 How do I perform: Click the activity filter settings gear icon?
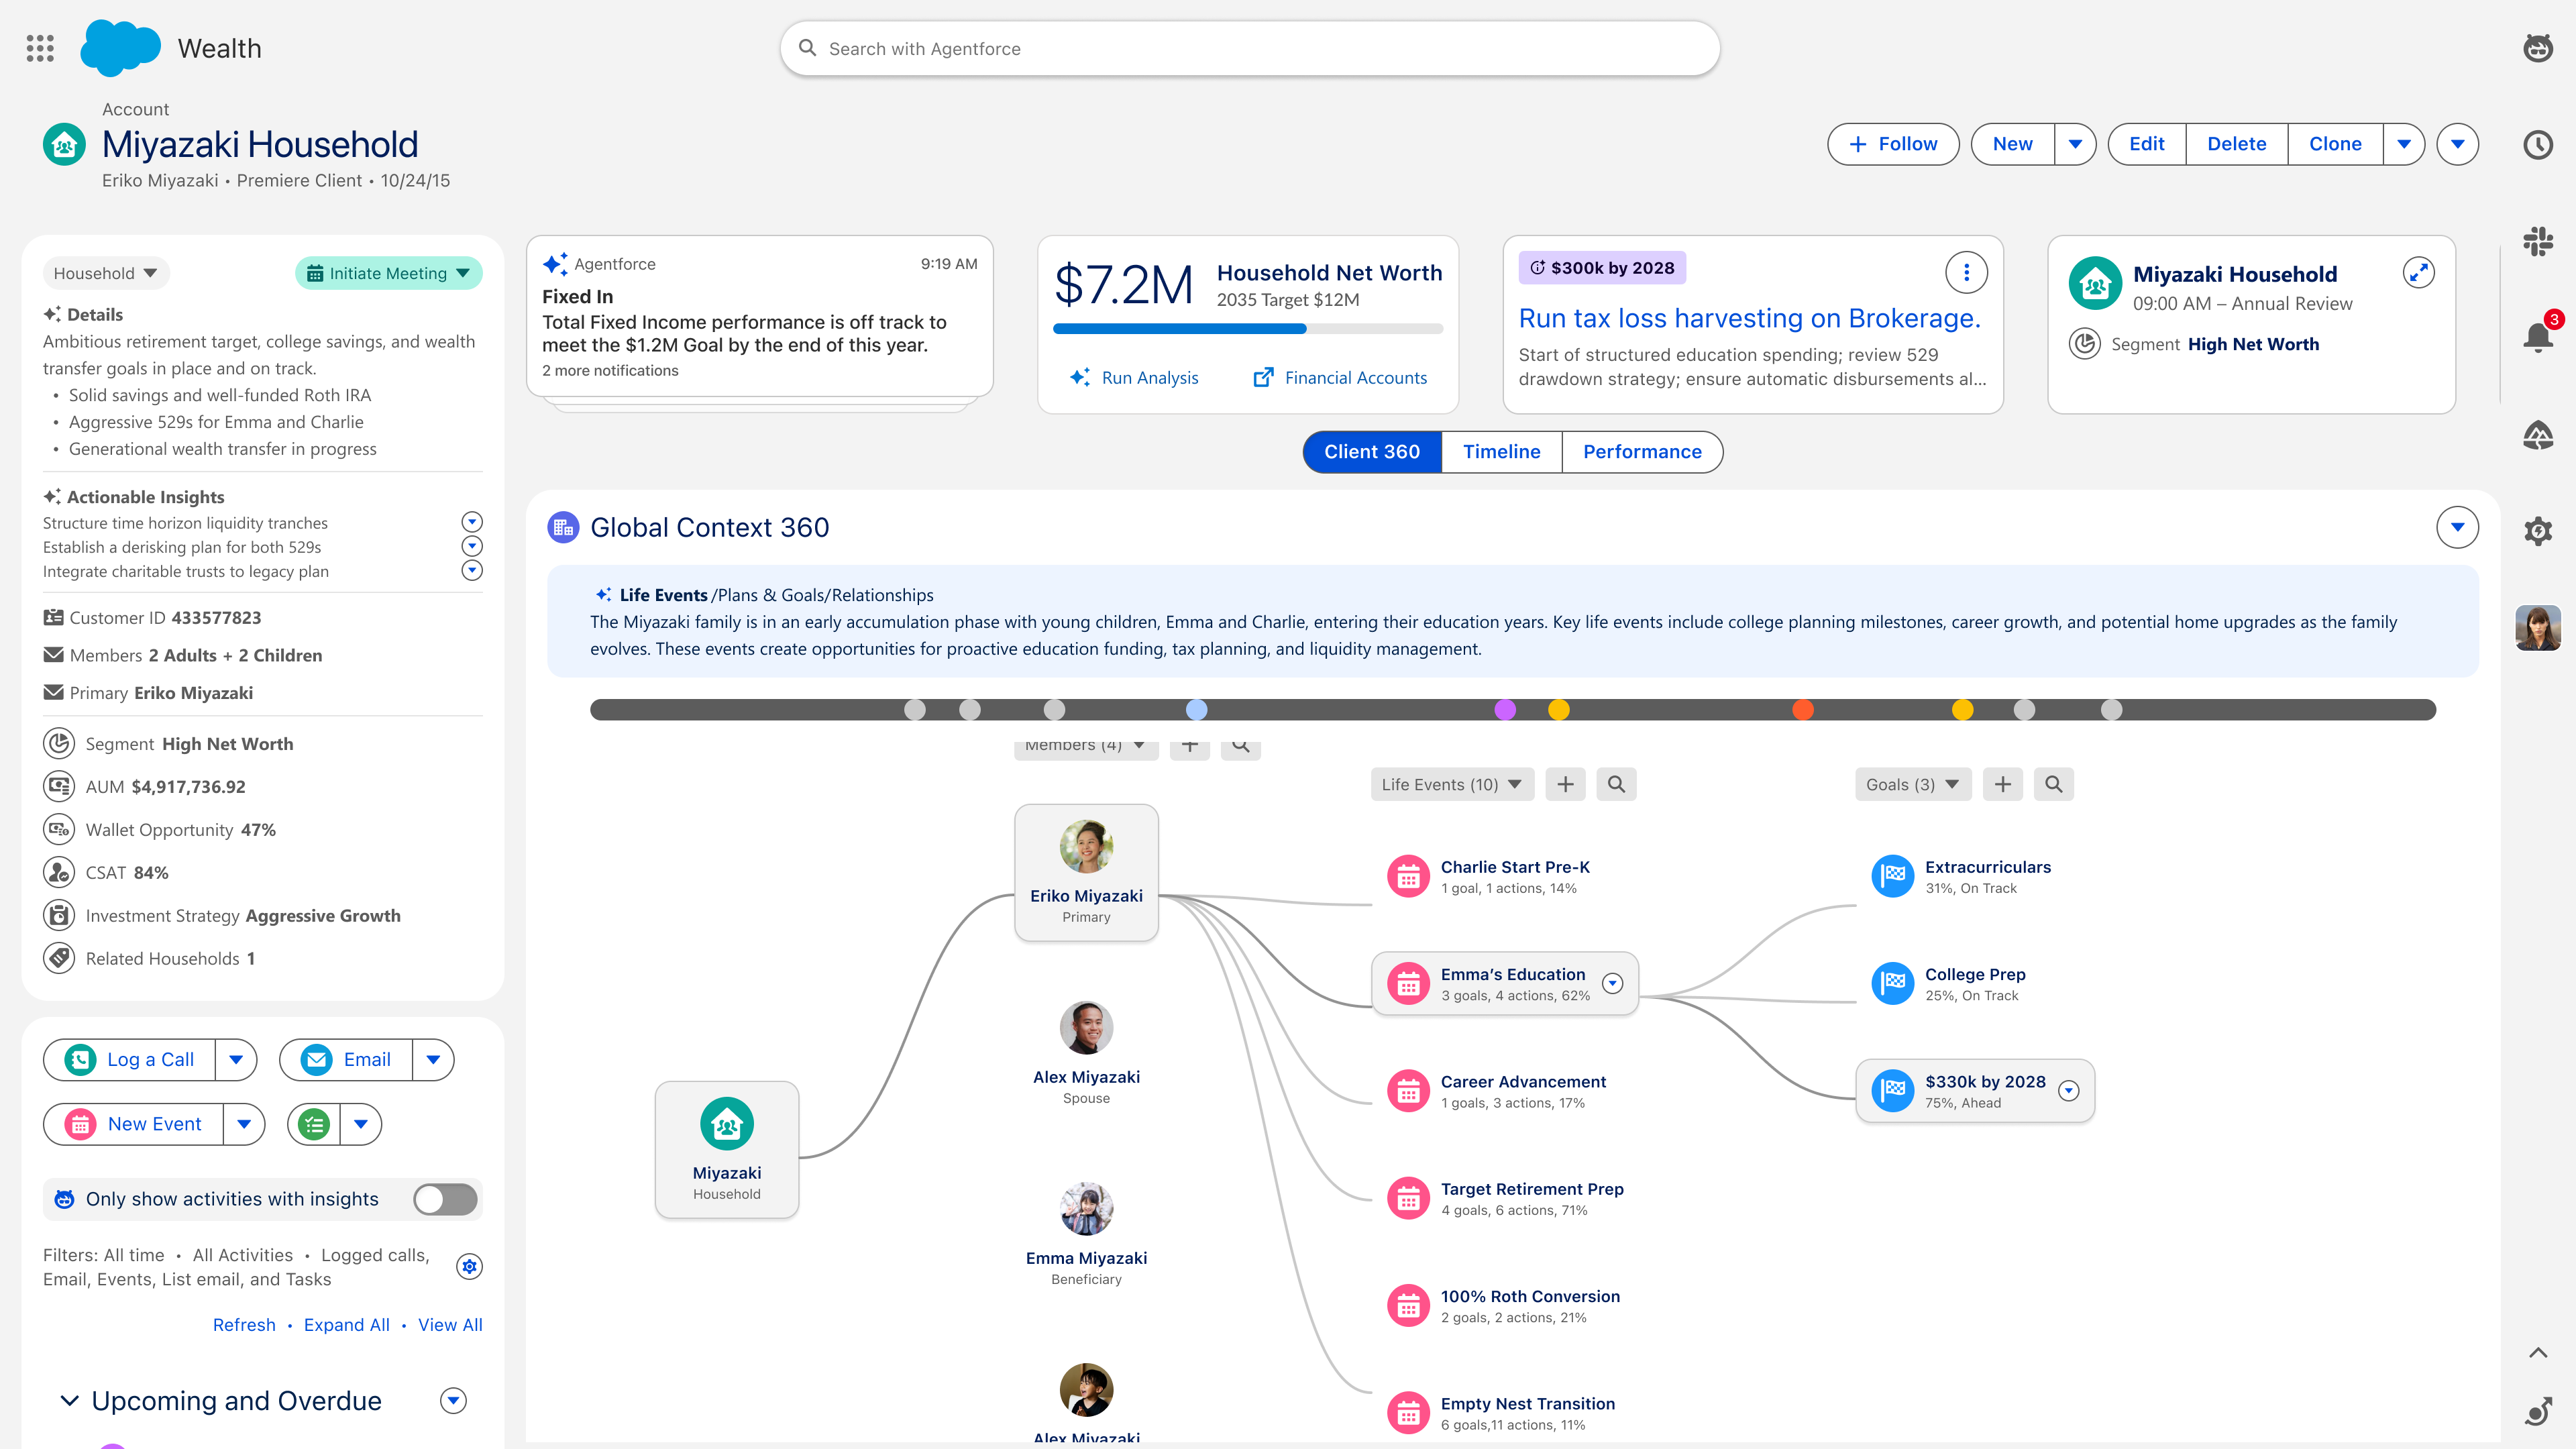pyautogui.click(x=469, y=1266)
